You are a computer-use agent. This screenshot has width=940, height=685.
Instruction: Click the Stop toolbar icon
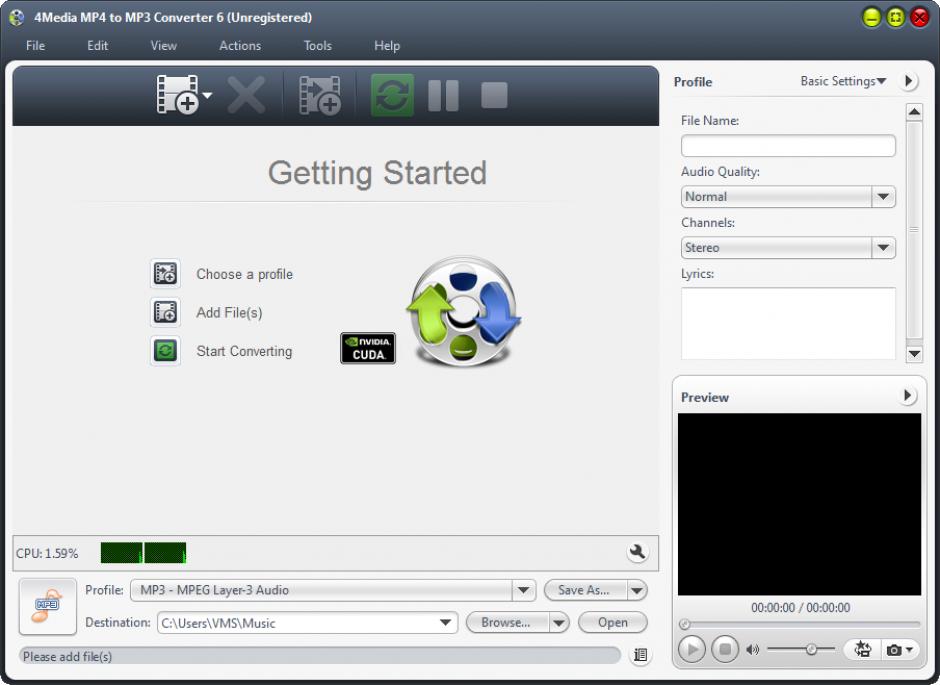pyautogui.click(x=495, y=95)
